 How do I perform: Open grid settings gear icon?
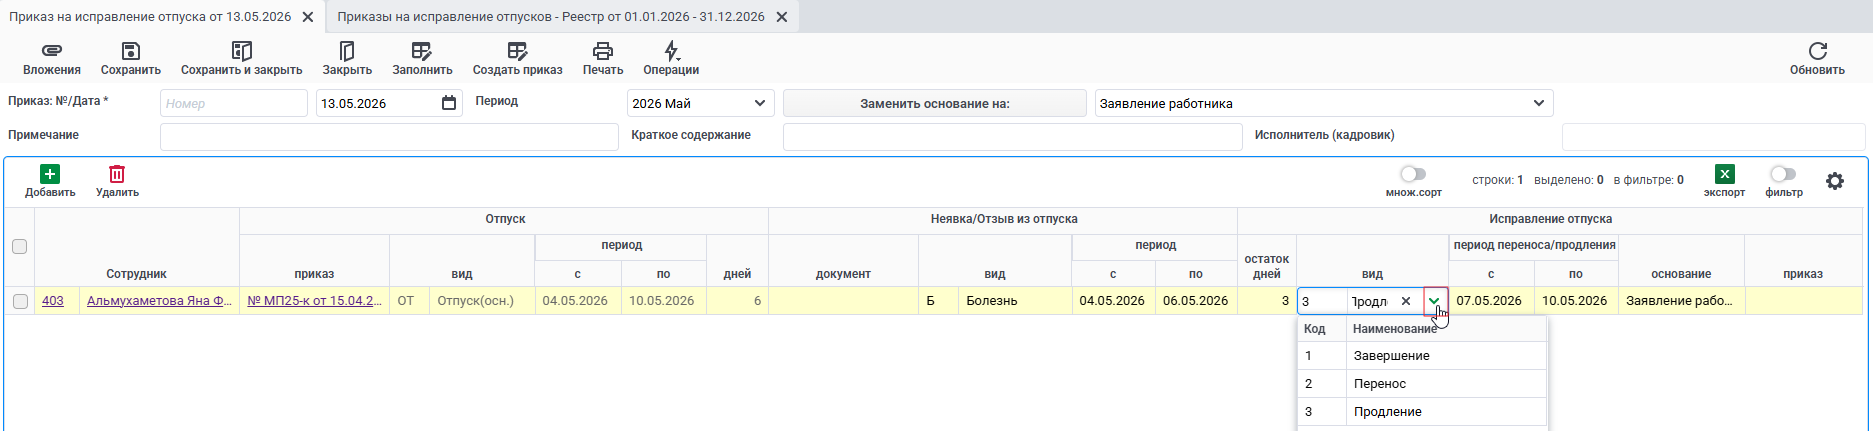pyautogui.click(x=1835, y=181)
